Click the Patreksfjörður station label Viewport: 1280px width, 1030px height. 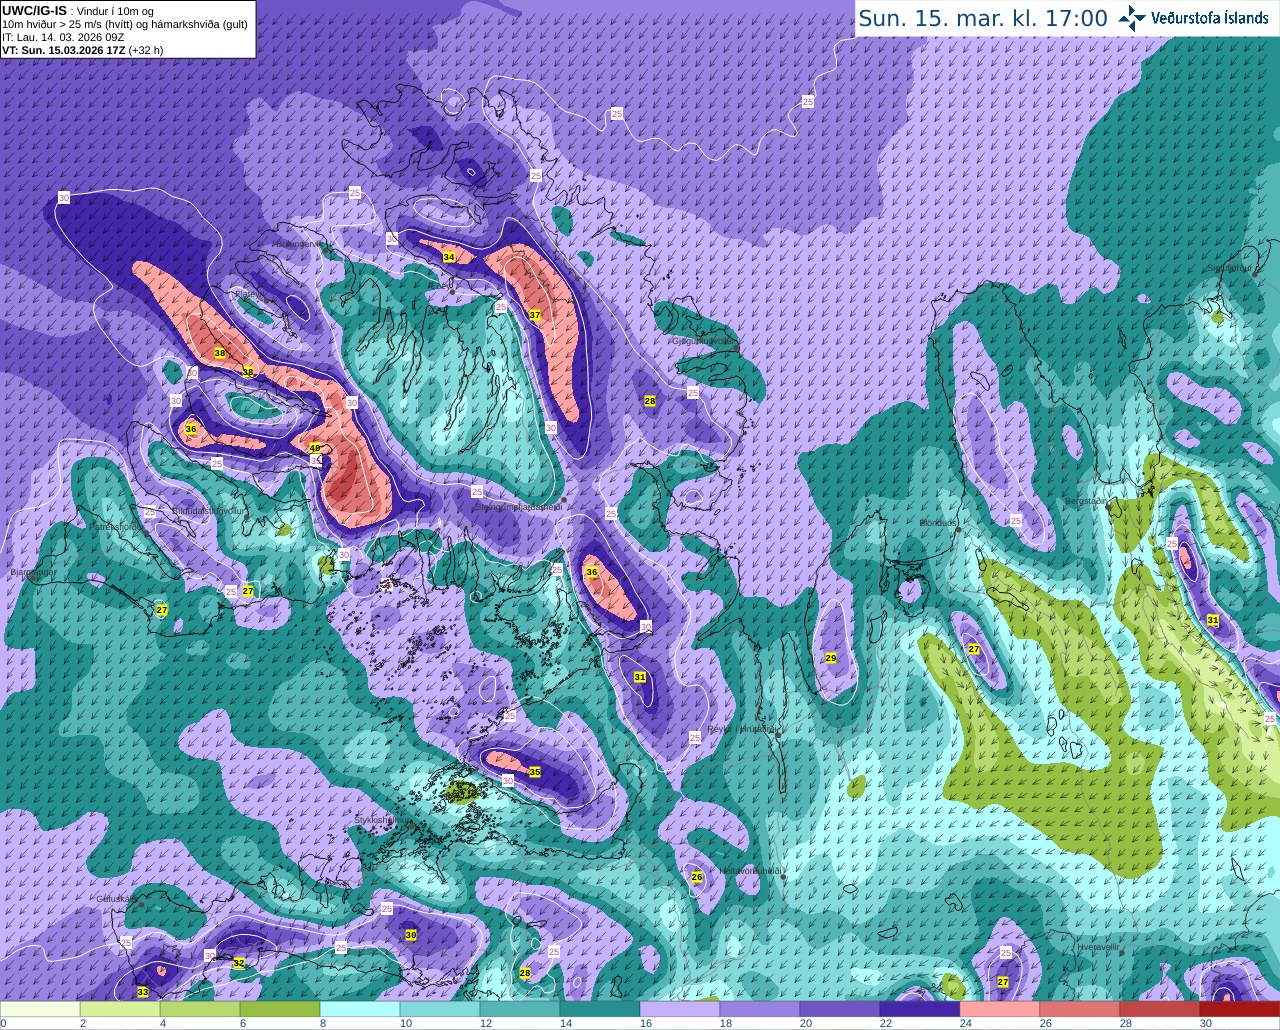(x=115, y=526)
